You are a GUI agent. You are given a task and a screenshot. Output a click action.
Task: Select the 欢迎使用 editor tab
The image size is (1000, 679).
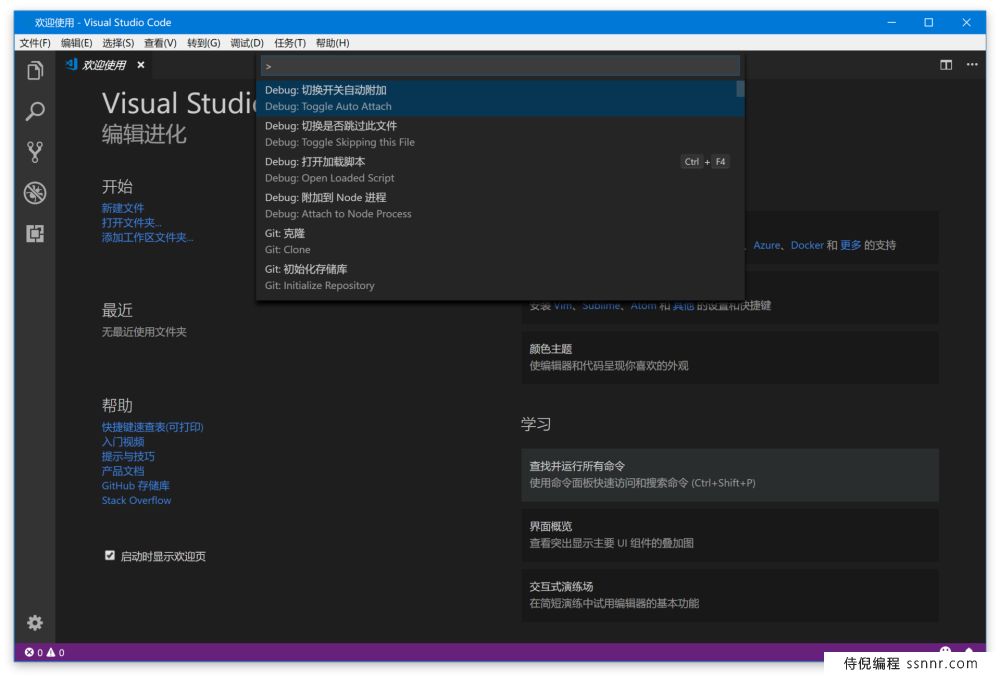104,65
